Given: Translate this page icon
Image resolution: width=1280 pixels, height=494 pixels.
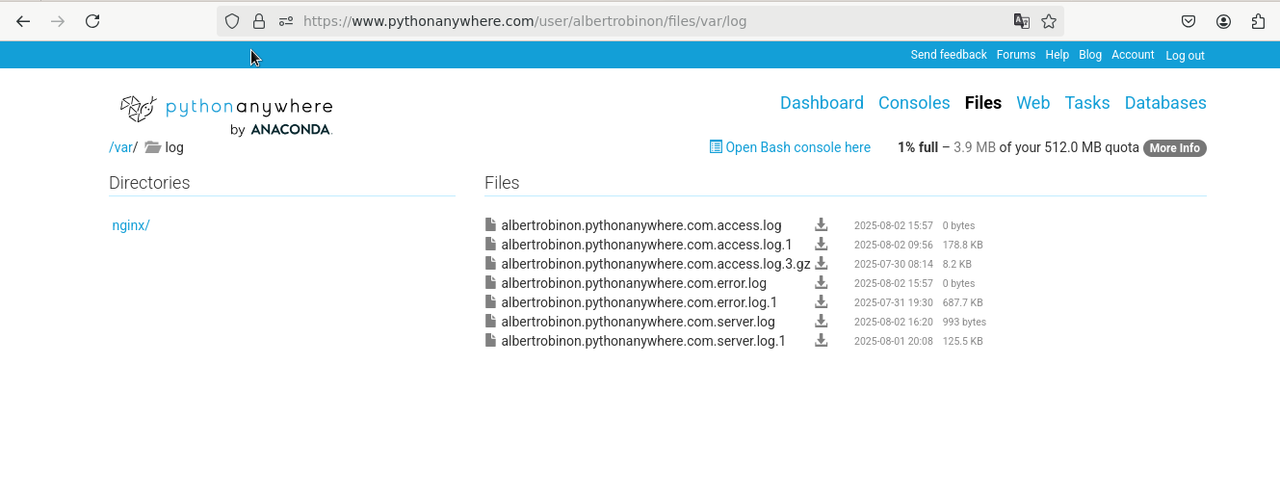Looking at the screenshot, I should (x=1021, y=21).
